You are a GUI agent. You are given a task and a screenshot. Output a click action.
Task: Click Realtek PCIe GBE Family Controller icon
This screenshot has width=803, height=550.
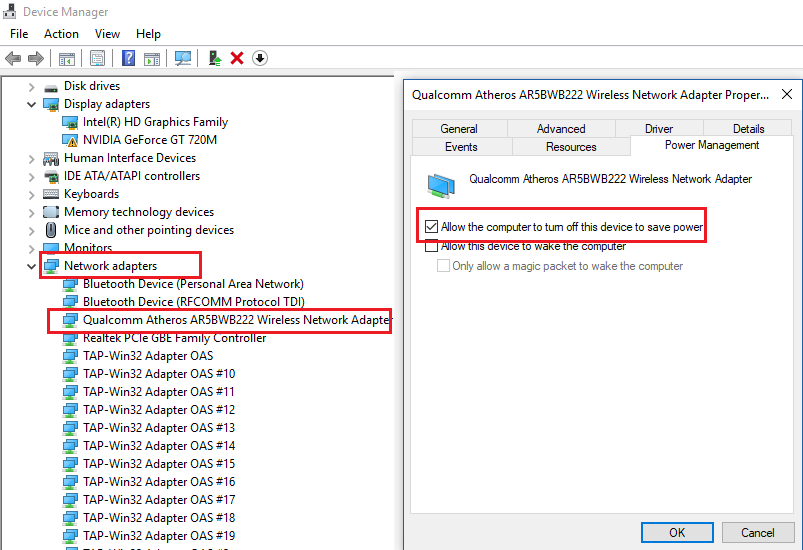point(70,338)
